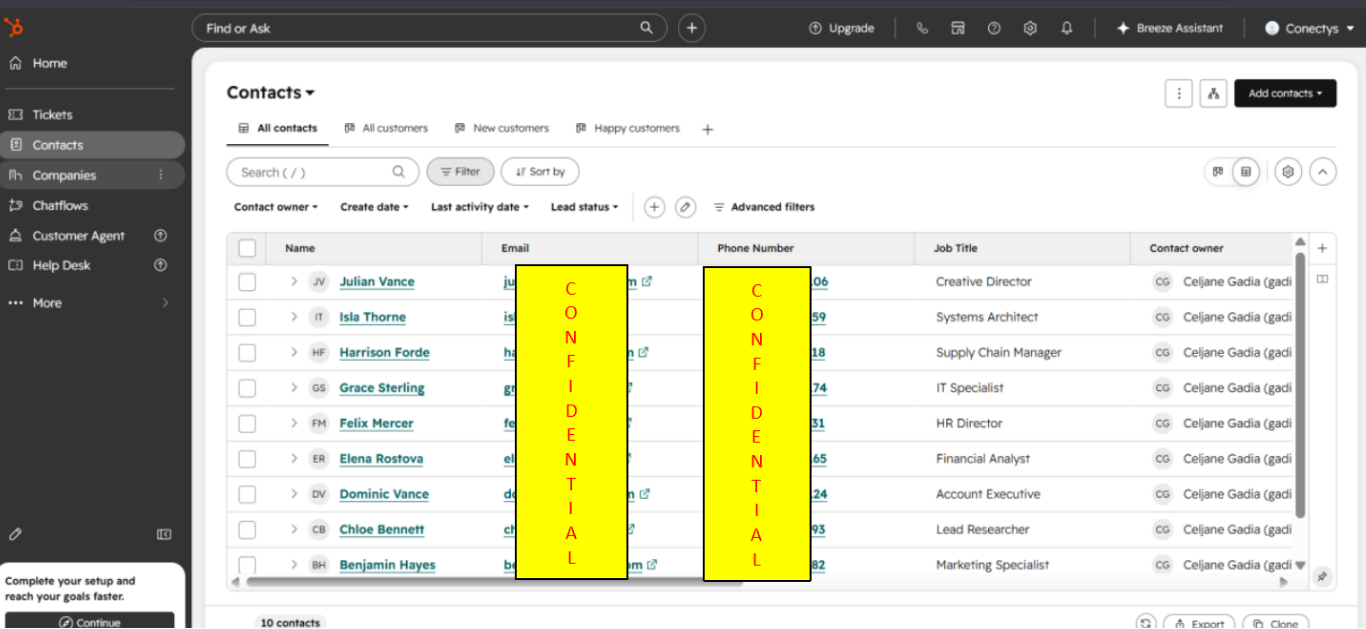Click the HubSpot sprocket logo
1366x629 pixels.
[14, 27]
